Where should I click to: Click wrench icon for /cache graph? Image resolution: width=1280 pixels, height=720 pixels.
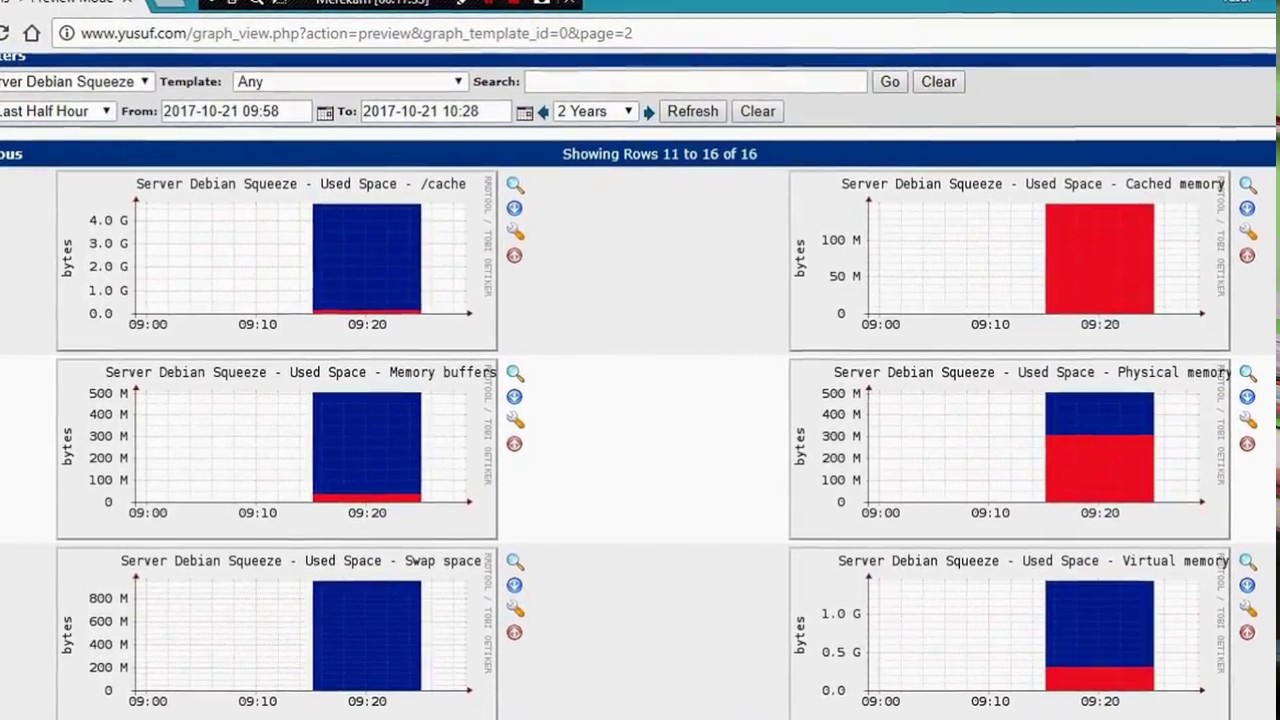(514, 232)
